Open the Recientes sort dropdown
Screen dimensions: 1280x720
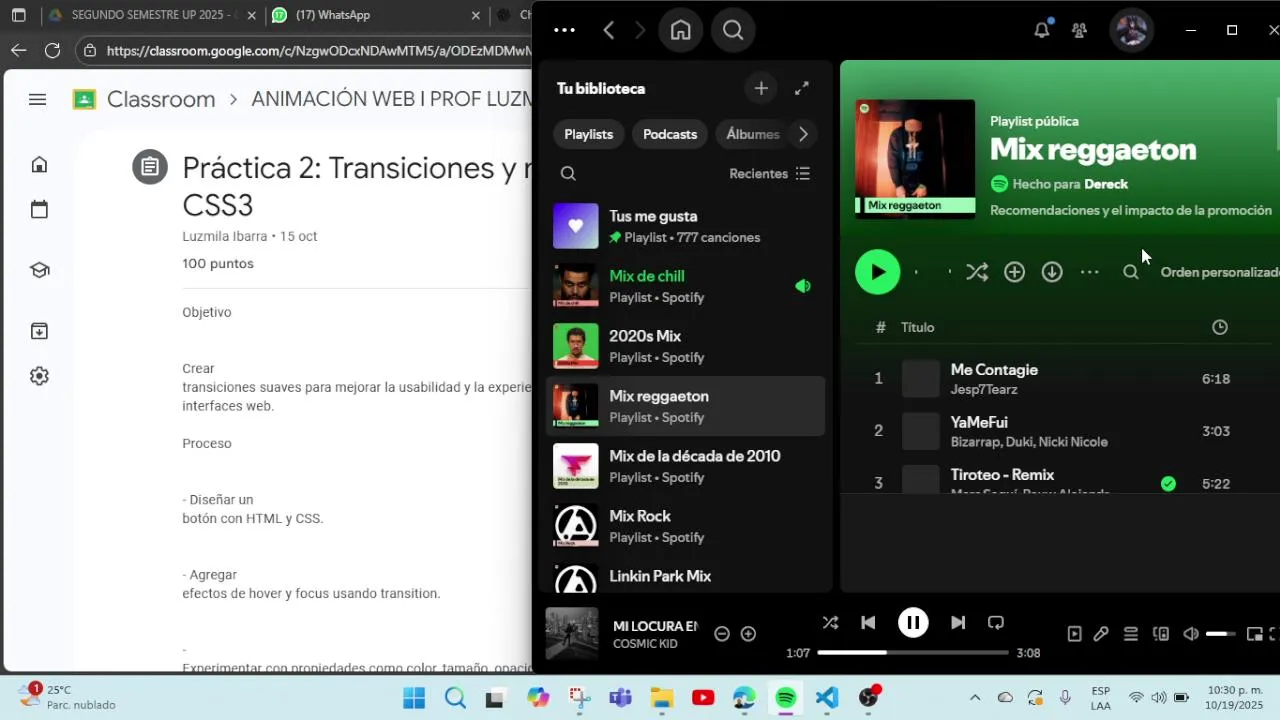pos(769,174)
